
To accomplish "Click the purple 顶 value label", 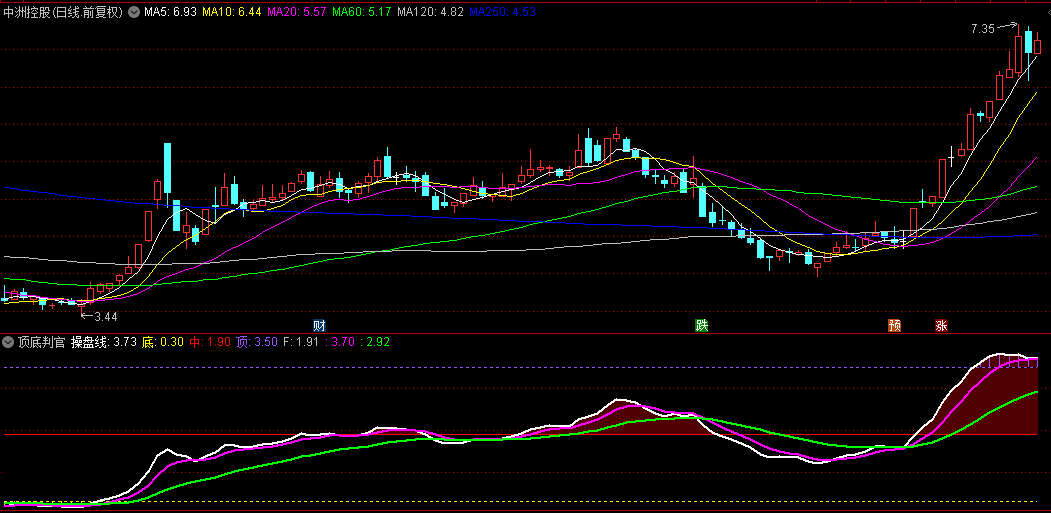I will [257, 342].
